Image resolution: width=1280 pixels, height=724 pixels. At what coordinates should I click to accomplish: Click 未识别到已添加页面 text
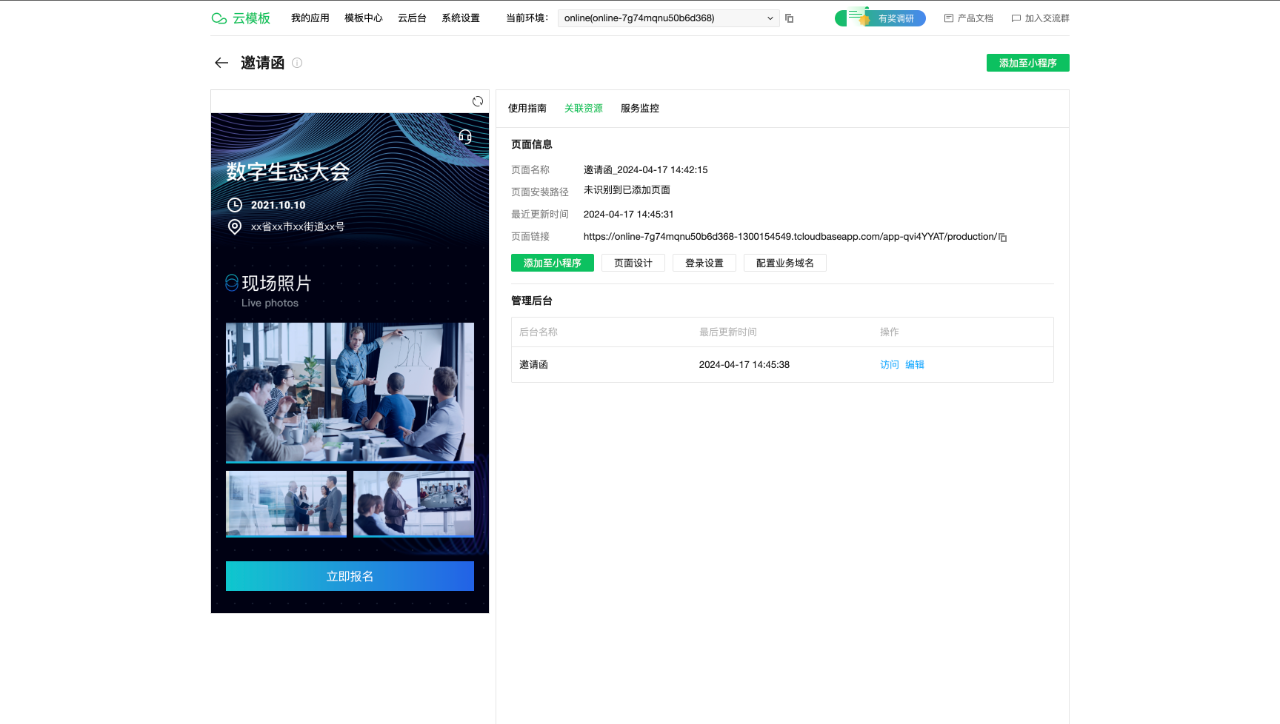(x=627, y=190)
